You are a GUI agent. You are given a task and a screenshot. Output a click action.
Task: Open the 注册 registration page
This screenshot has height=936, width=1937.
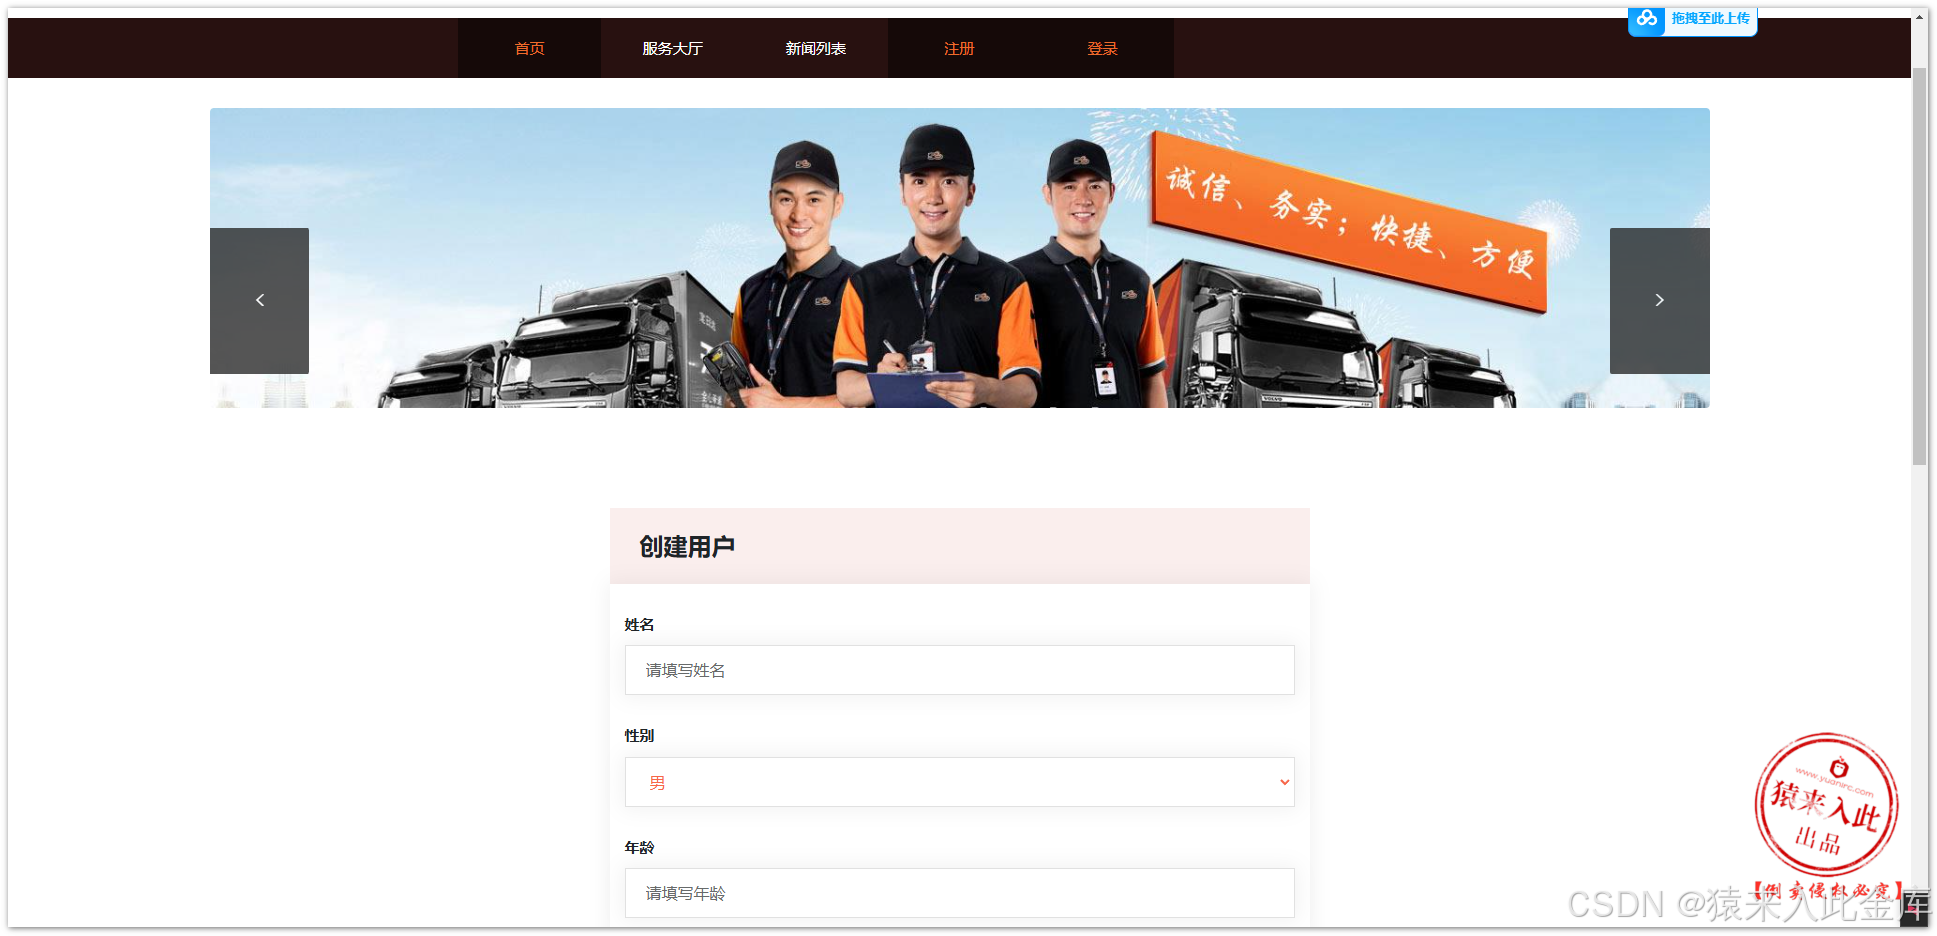pyautogui.click(x=959, y=48)
